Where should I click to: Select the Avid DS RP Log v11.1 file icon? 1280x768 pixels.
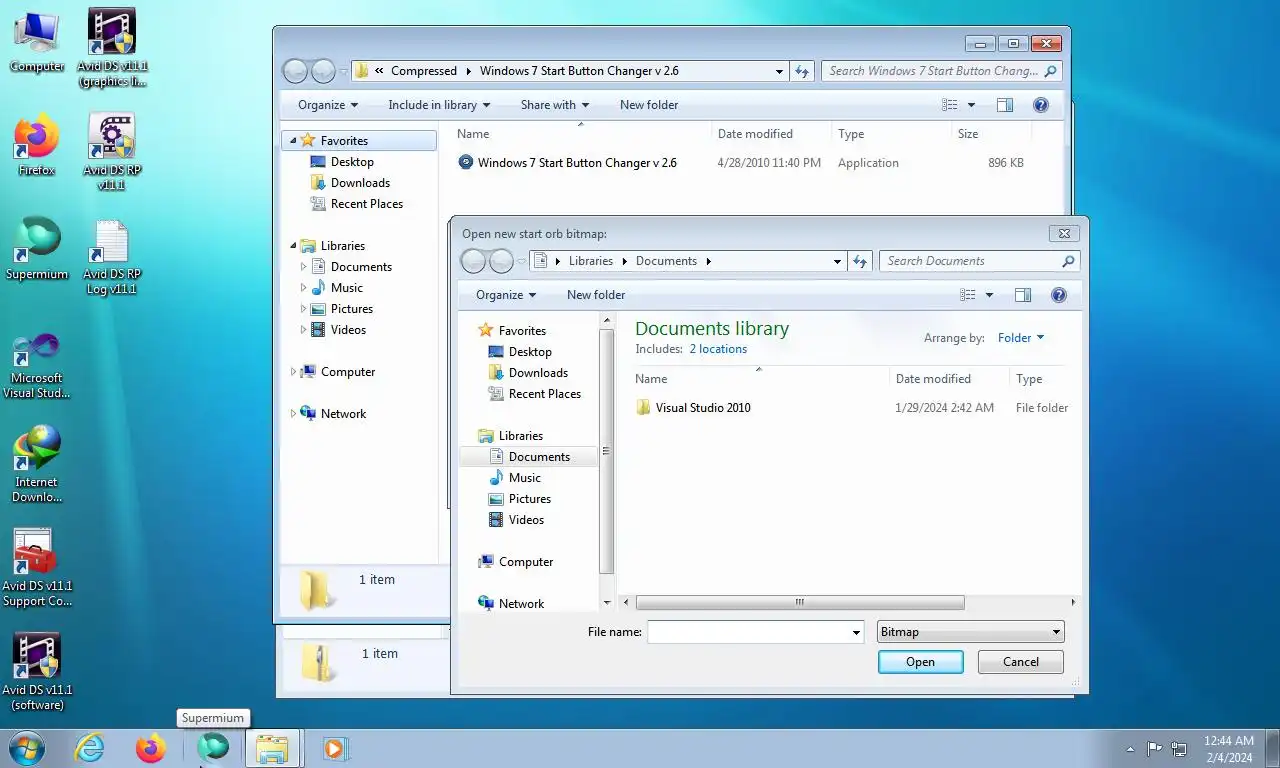(x=111, y=257)
